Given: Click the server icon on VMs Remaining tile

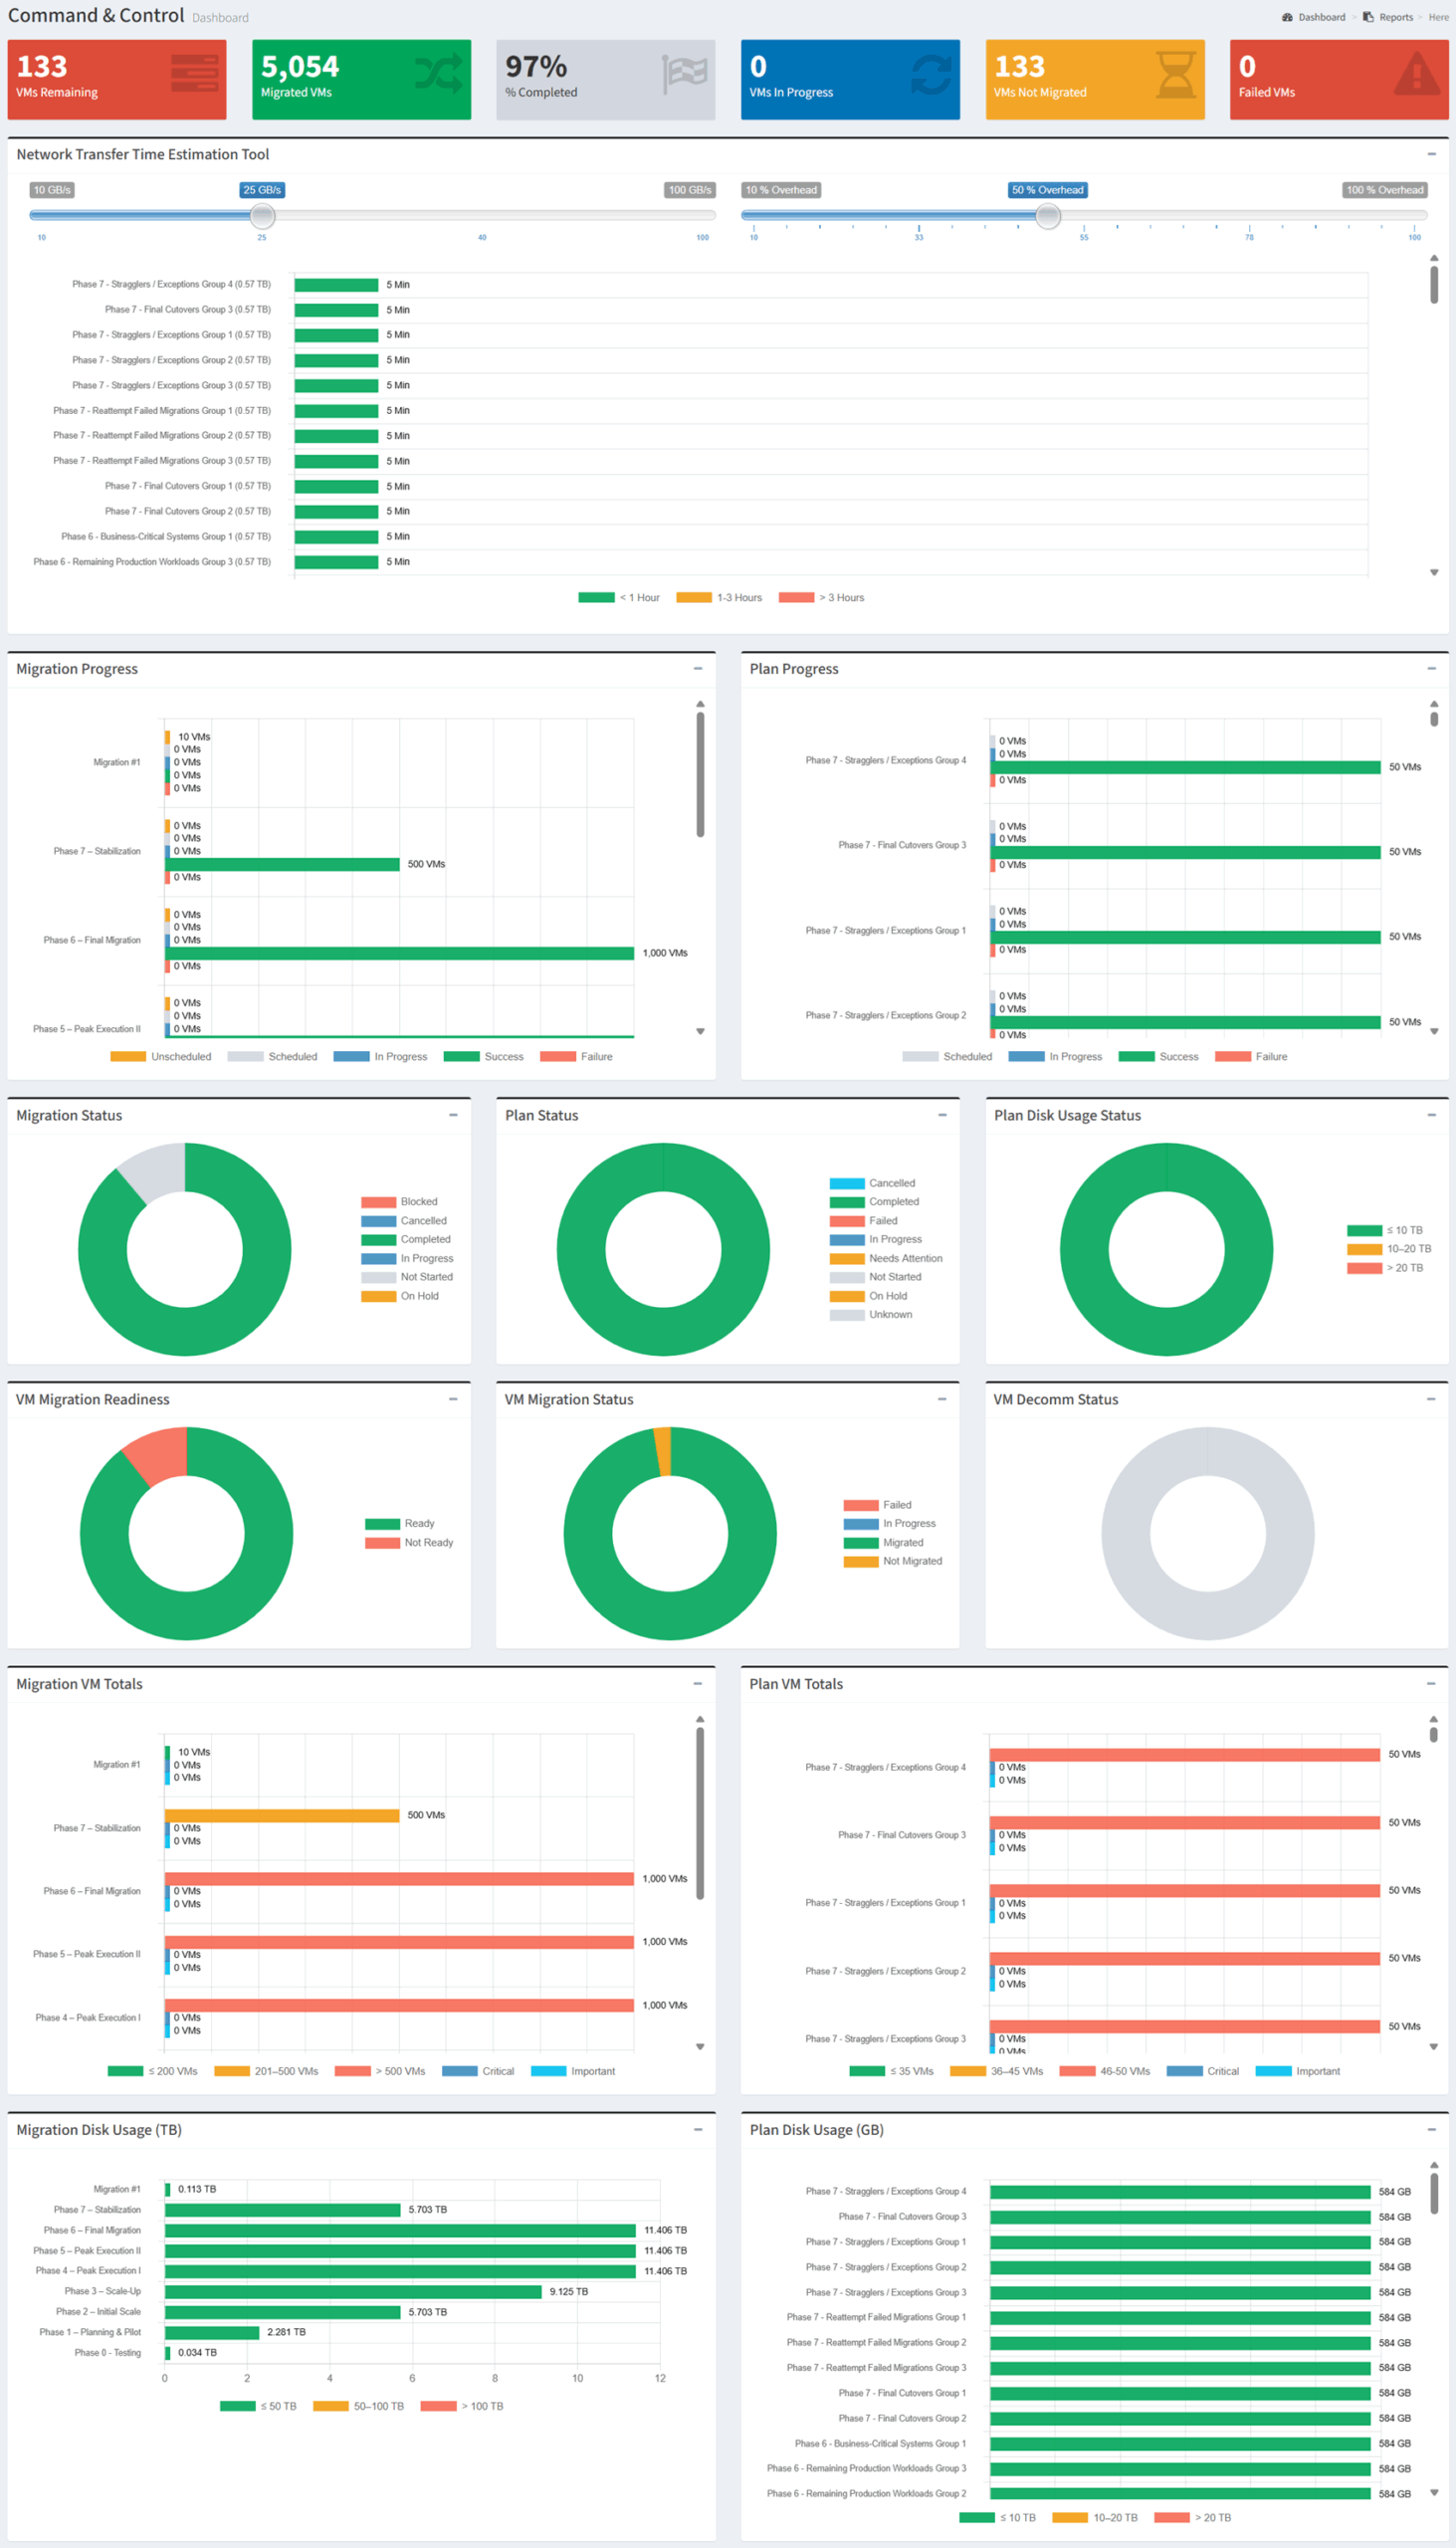Looking at the screenshot, I should [x=194, y=74].
